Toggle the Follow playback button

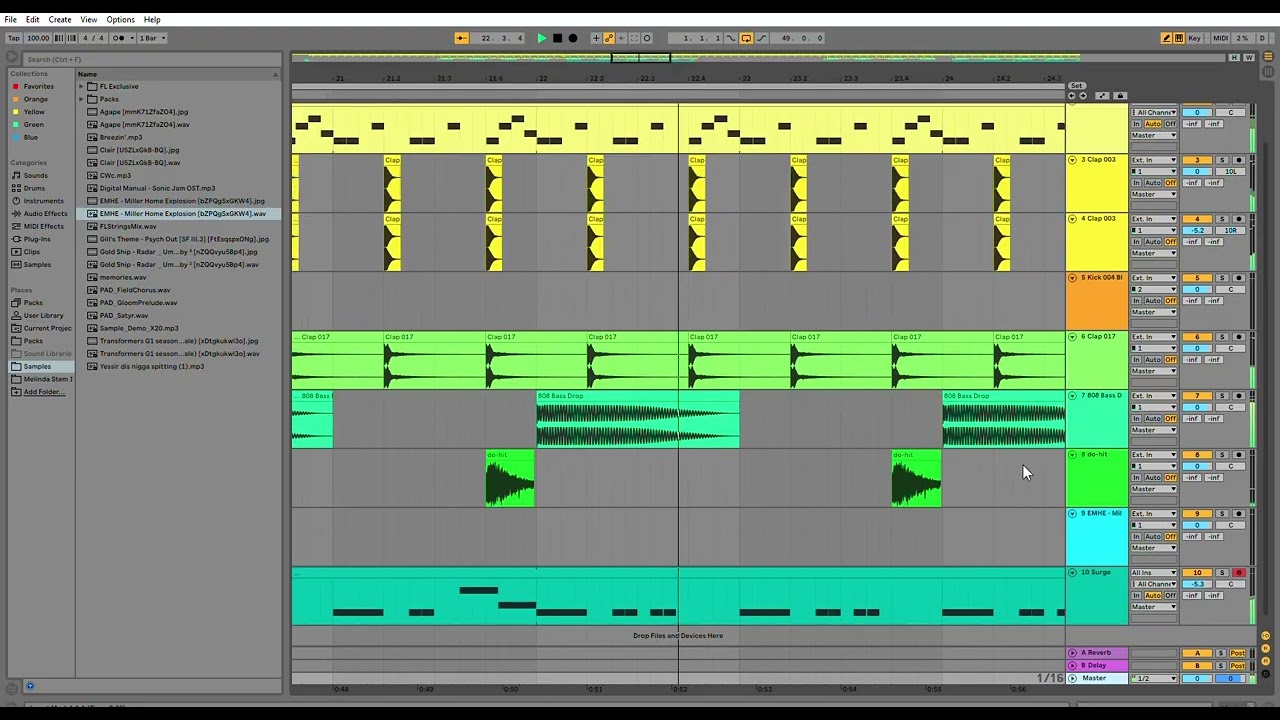click(461, 38)
